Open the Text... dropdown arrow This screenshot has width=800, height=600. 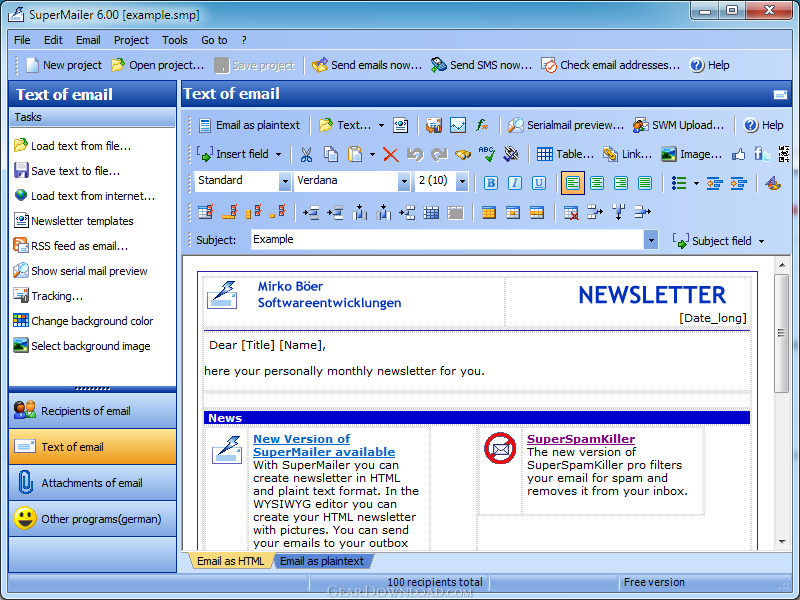pyautogui.click(x=381, y=125)
